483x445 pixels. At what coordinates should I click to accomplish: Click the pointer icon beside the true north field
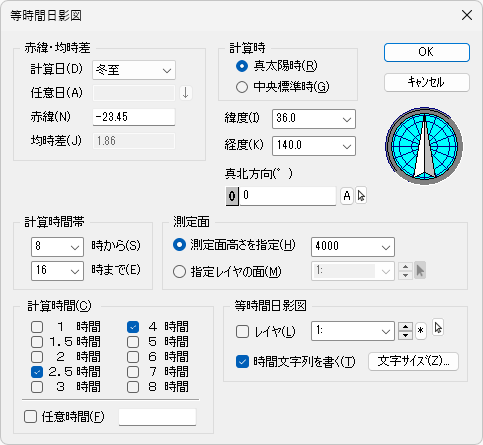(361, 196)
